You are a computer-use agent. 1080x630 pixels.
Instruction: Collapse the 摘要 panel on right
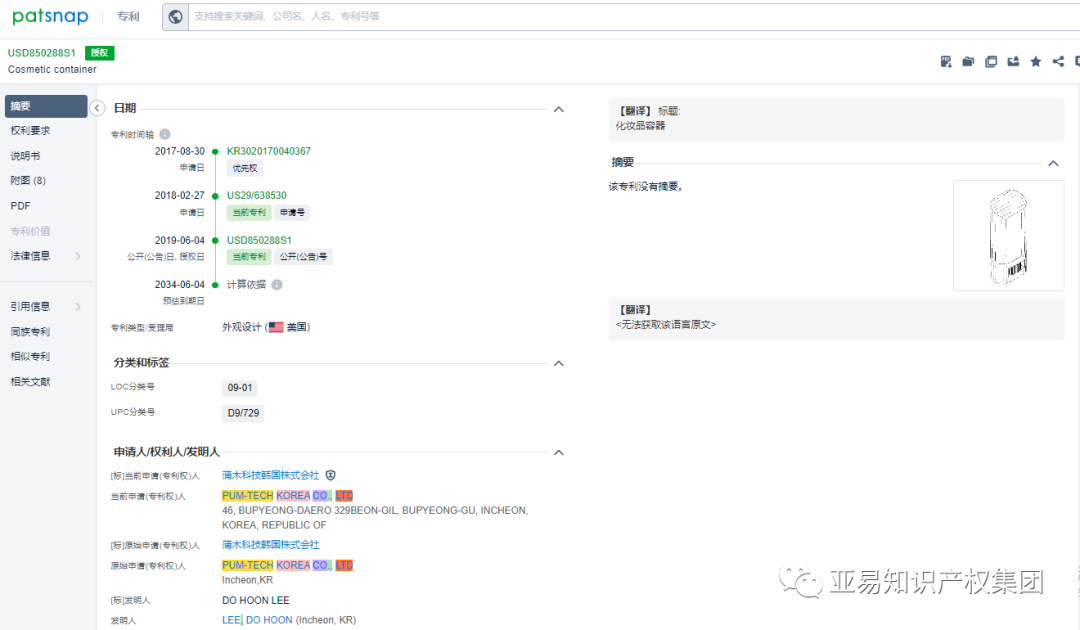(x=1053, y=163)
